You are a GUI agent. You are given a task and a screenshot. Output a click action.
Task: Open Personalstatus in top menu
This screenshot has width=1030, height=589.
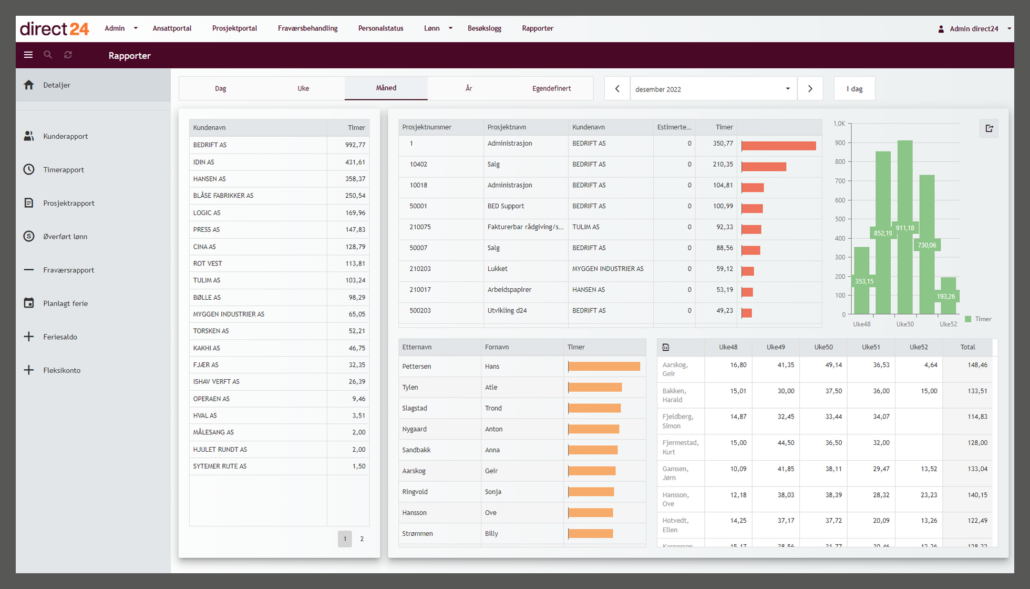coord(380,28)
